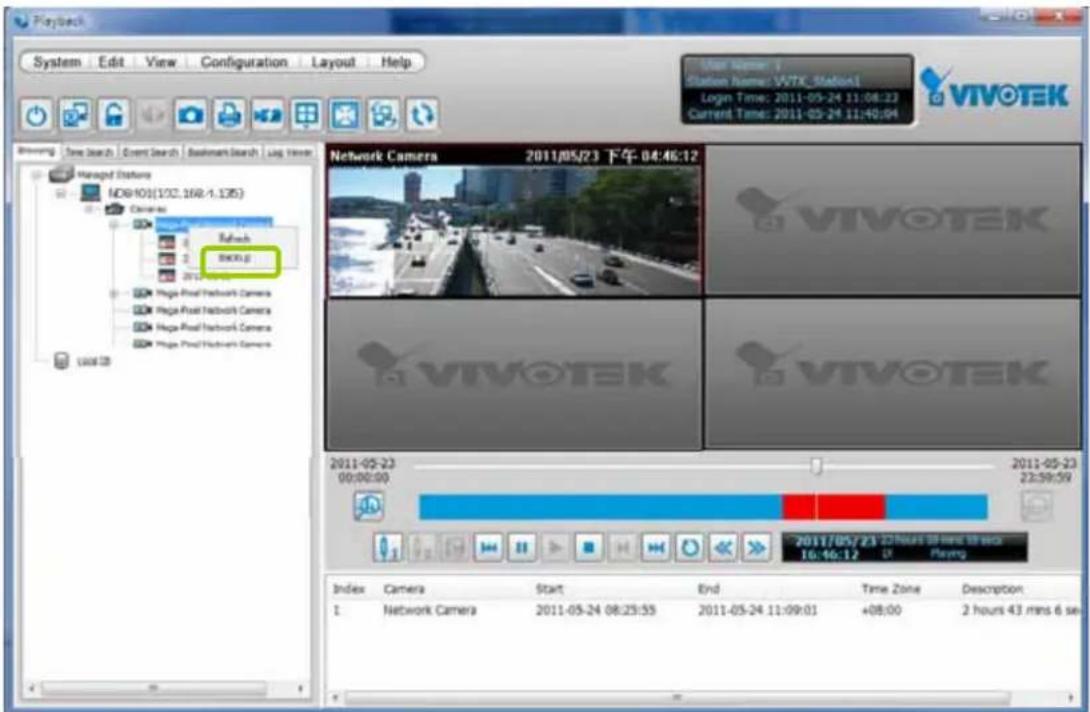
Task: Stop the playback with the square button
Action: [589, 548]
